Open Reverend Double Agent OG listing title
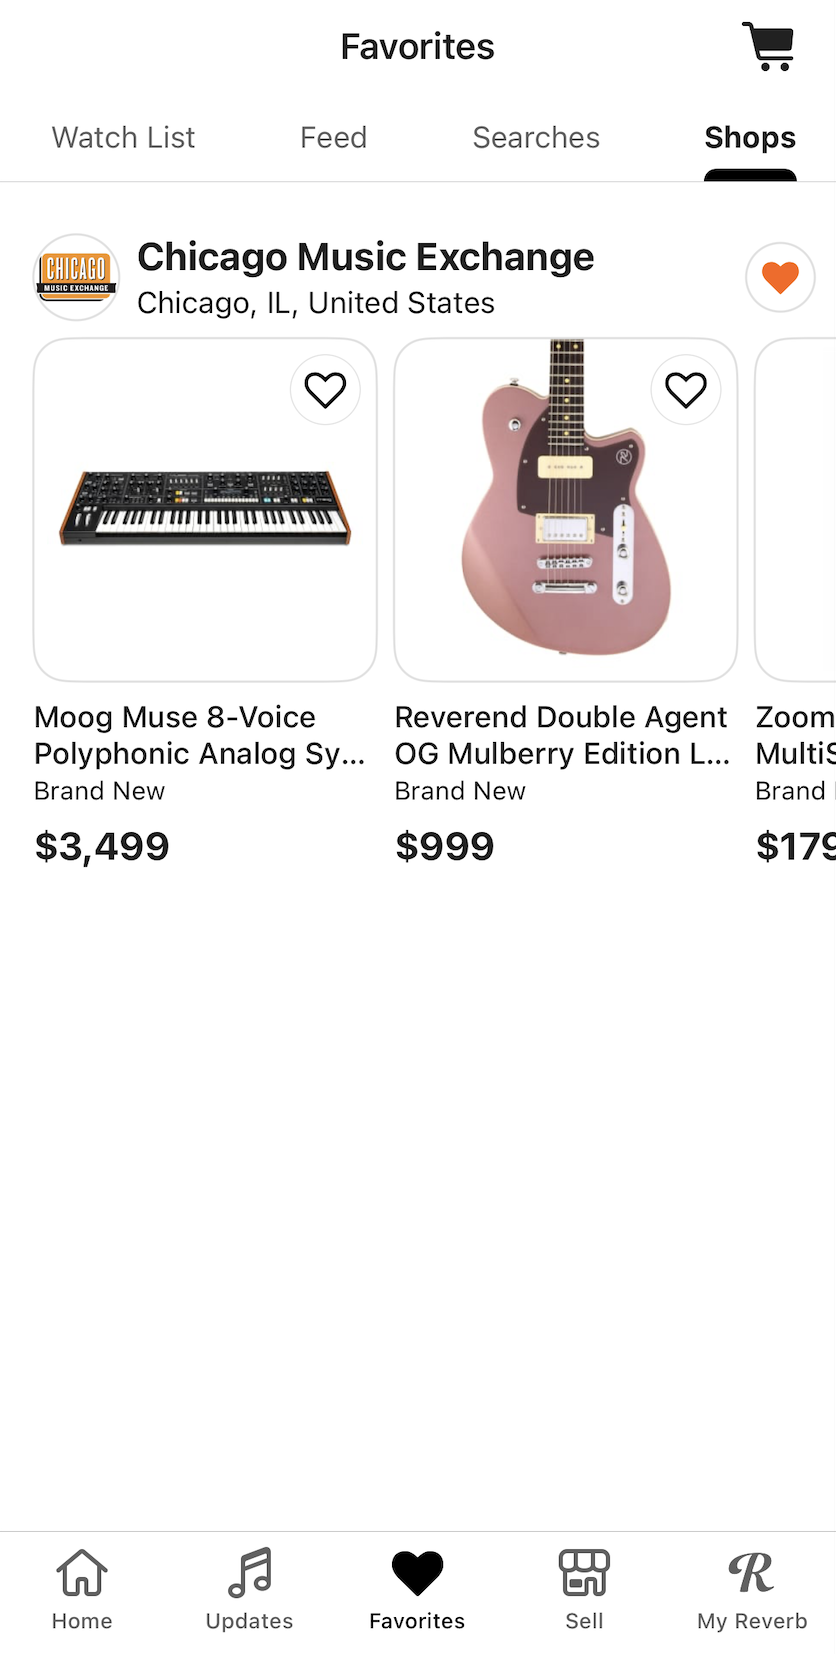The width and height of the screenshot is (836, 1654). (562, 735)
